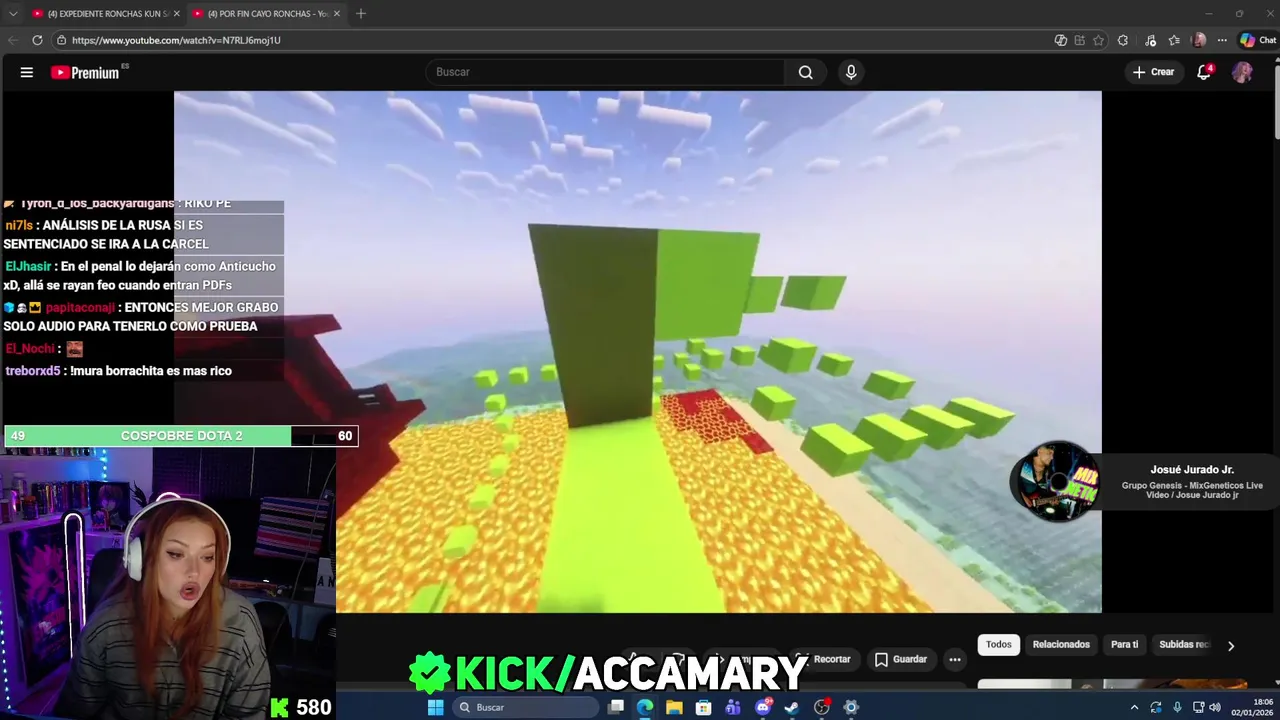Open File Explorer from taskbar
This screenshot has width=1280, height=720.
coord(674,707)
